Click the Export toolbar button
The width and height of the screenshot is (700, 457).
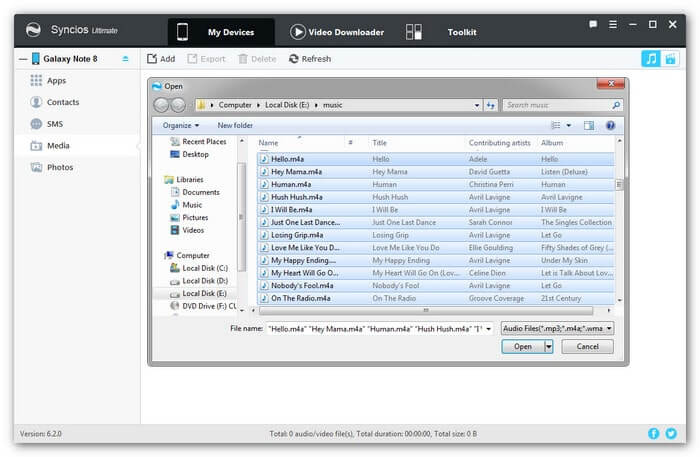pos(206,59)
